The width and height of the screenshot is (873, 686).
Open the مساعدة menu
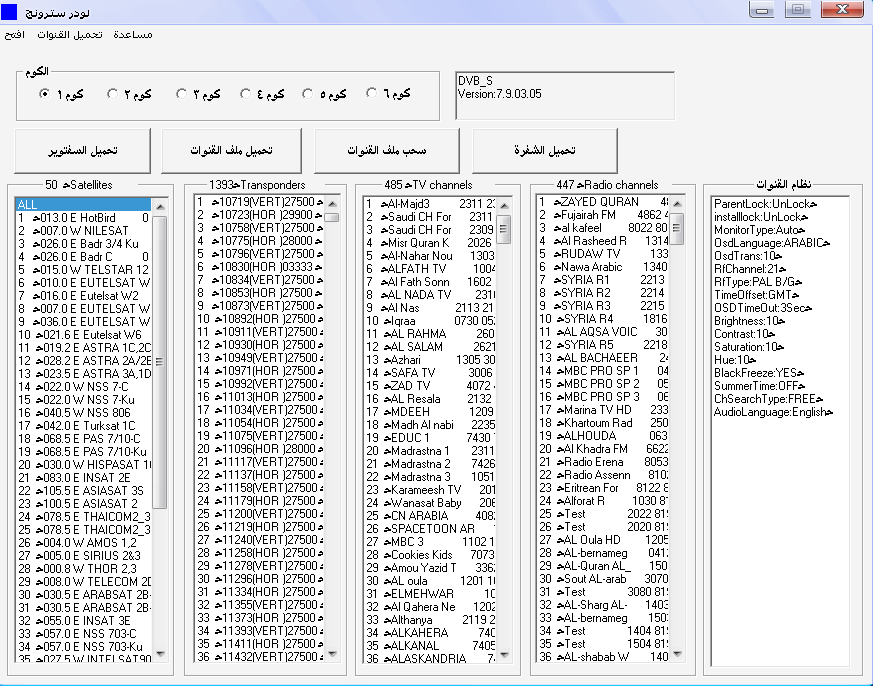coord(133,35)
